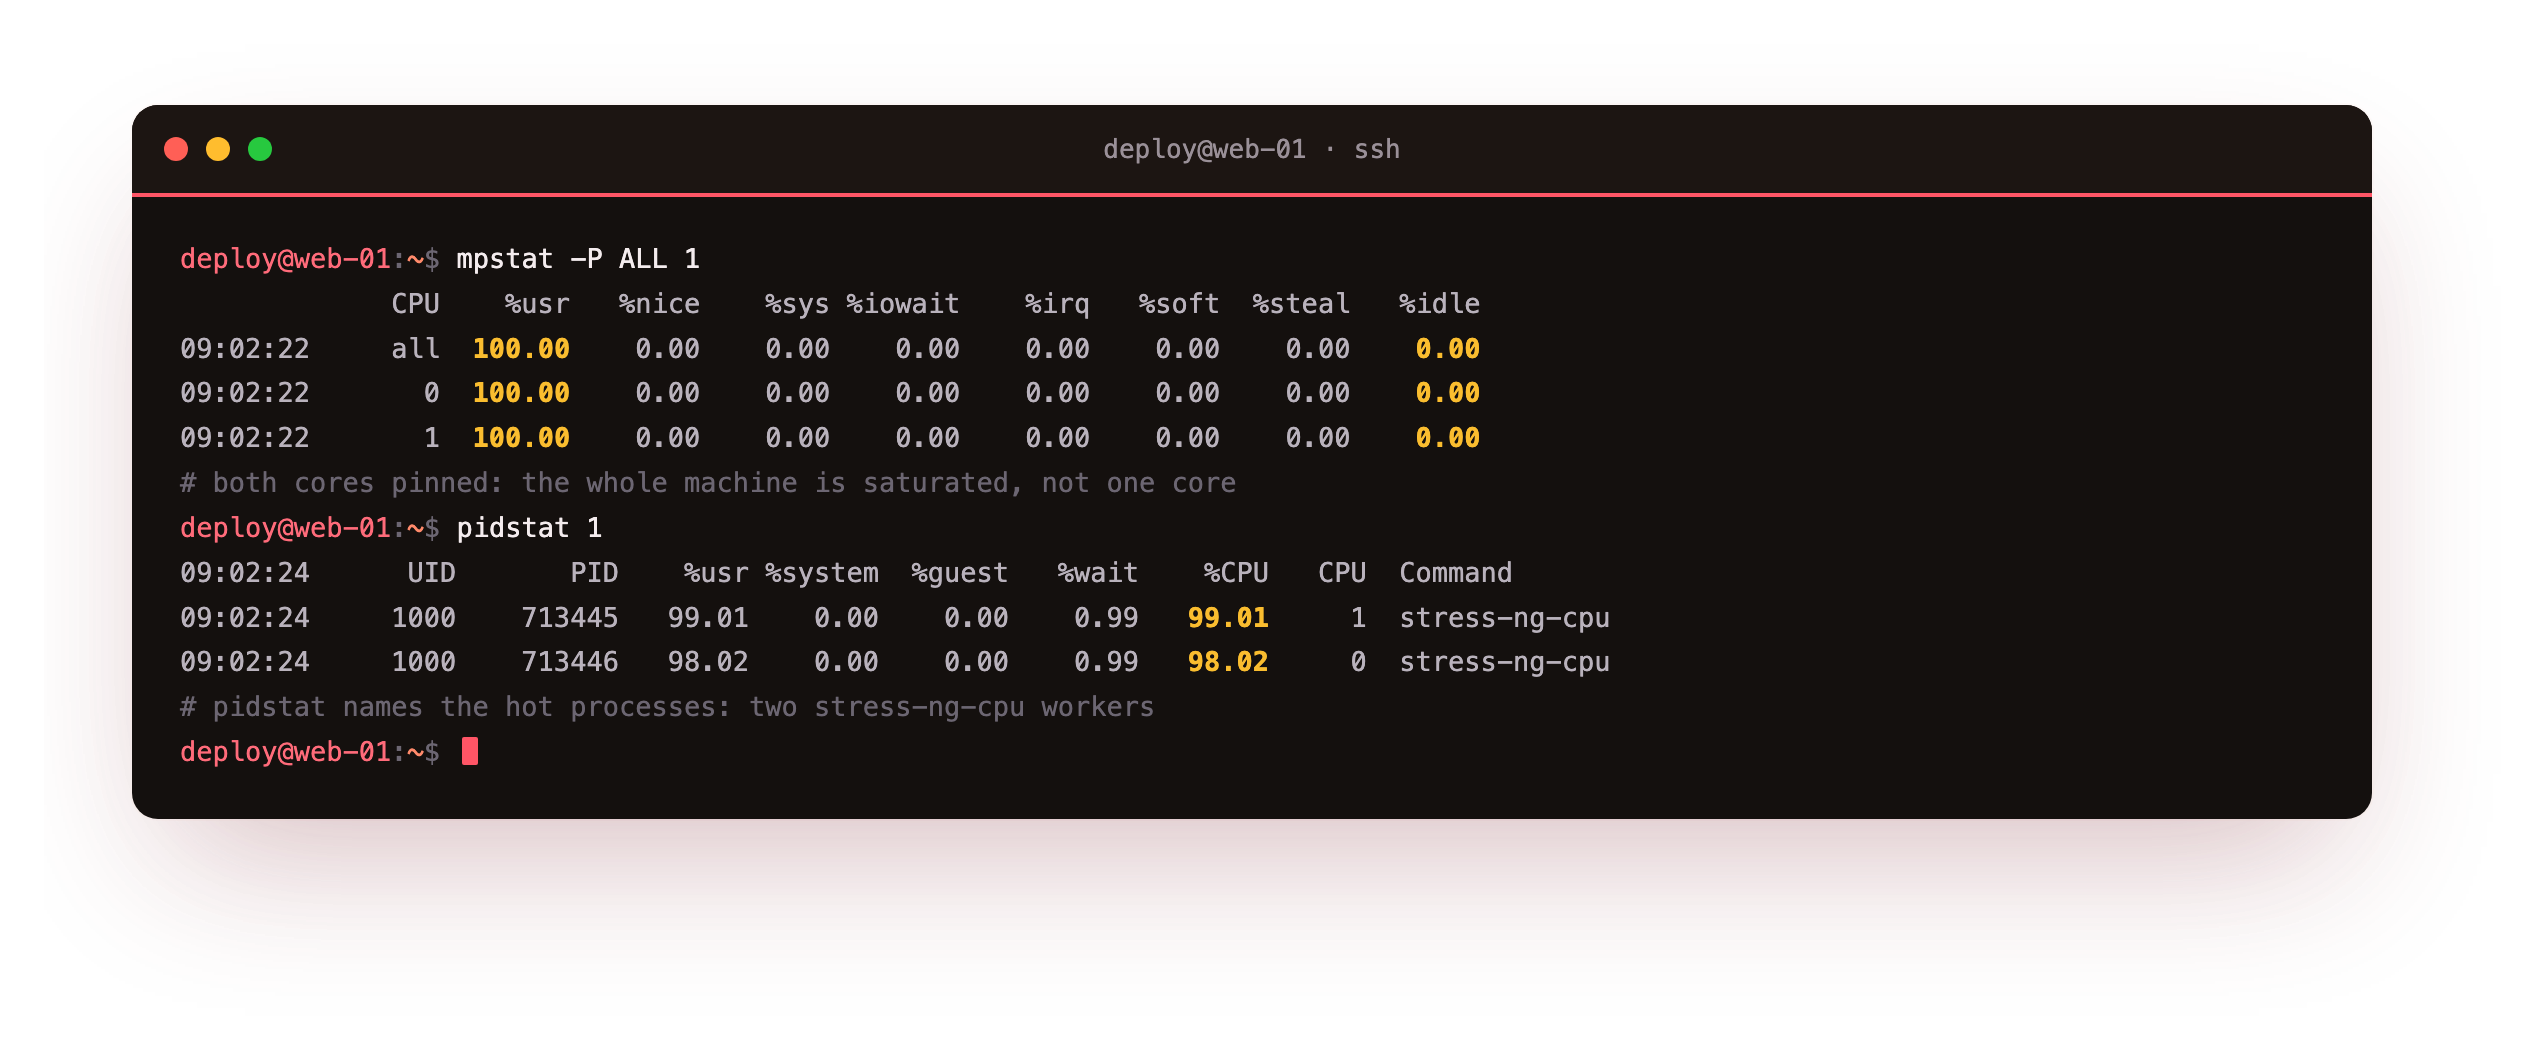Click the %CPU column header
The width and height of the screenshot is (2545, 1060).
1236,573
